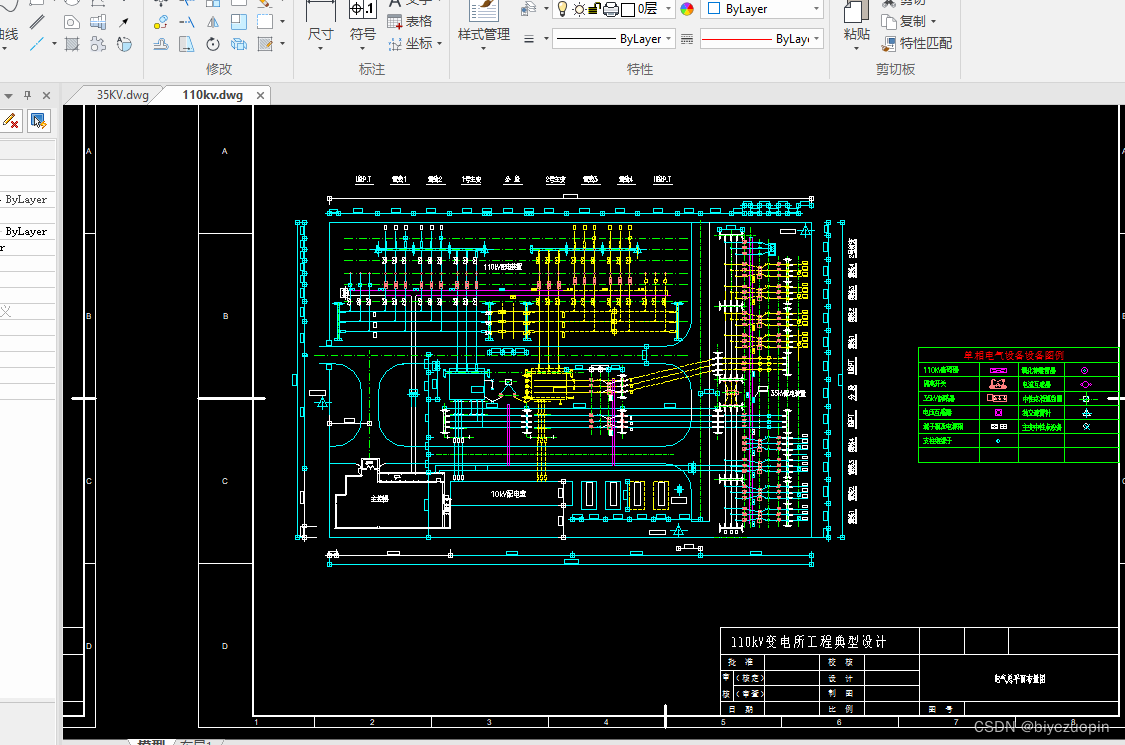
Task: Click the puzzle piece block icon
Action: (x=98, y=44)
